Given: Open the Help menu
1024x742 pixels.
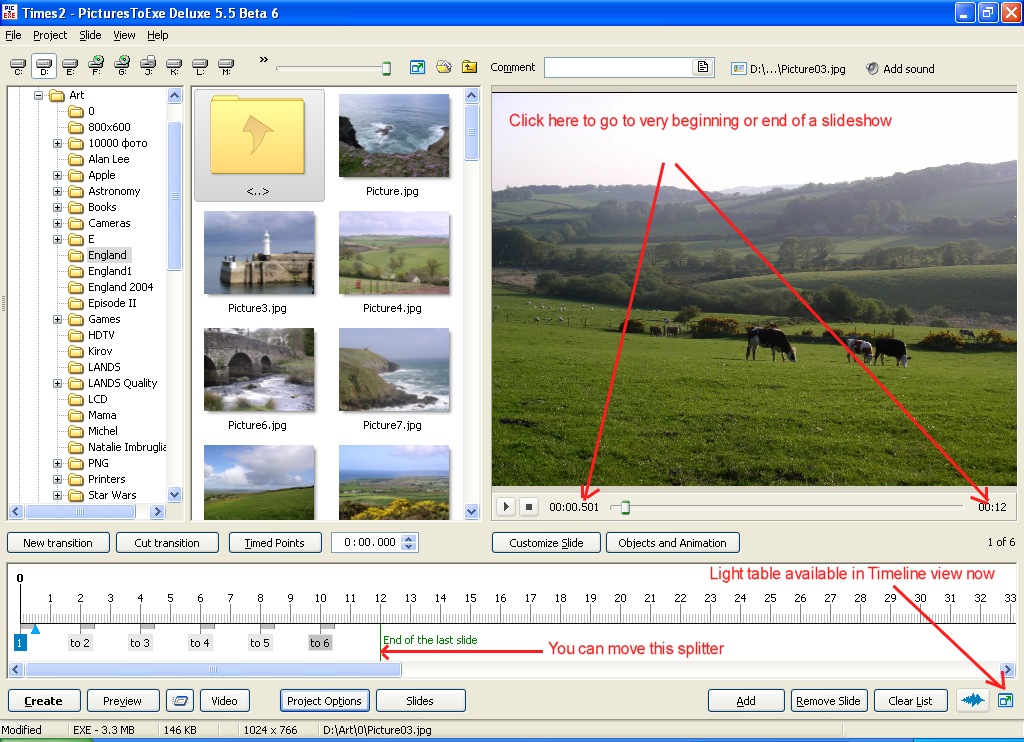Looking at the screenshot, I should tap(157, 35).
